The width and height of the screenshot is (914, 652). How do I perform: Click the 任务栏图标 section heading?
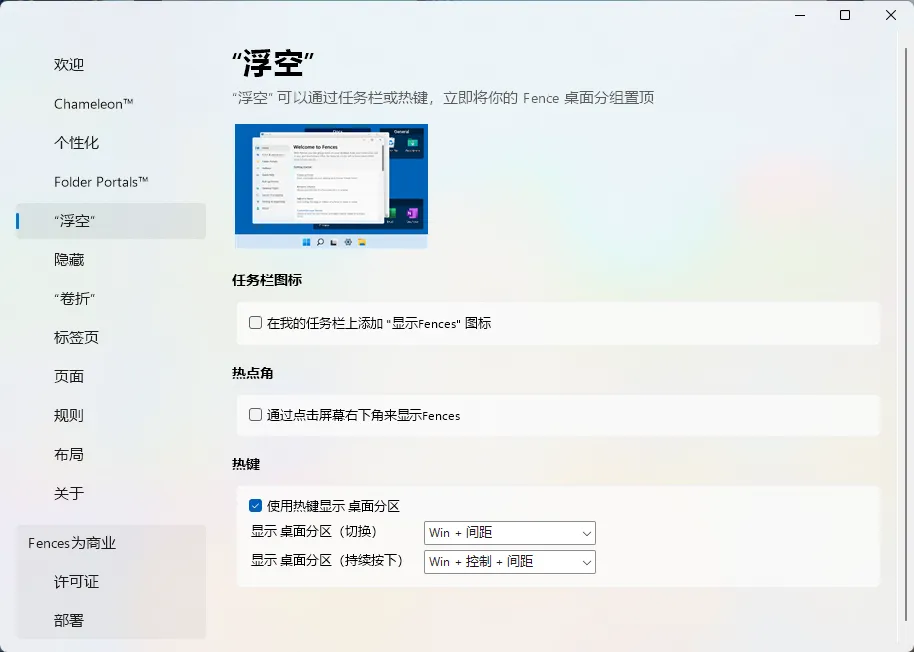point(267,280)
